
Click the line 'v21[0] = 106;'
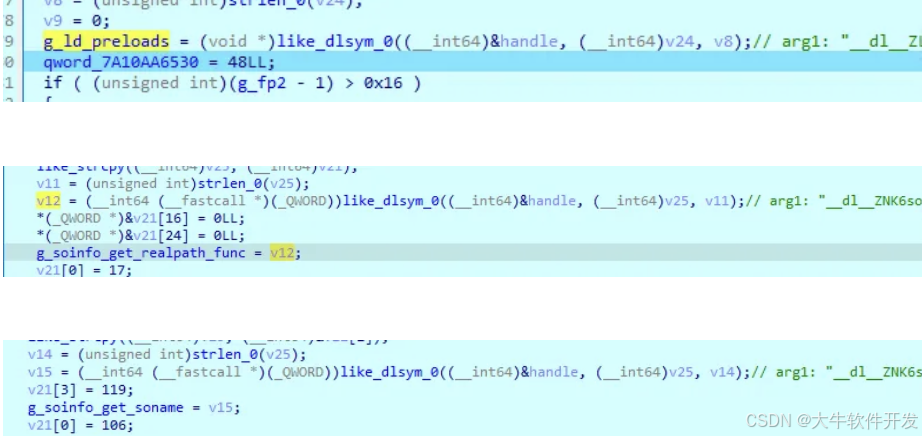81,425
